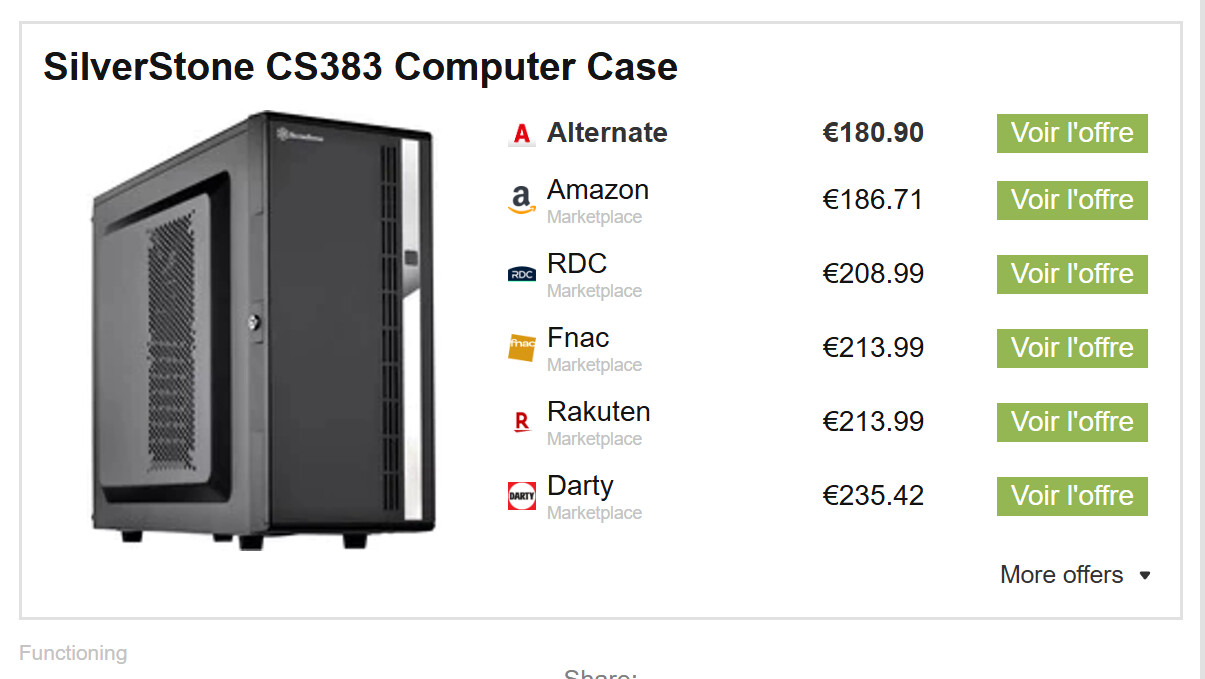Click the Darty logo icon
Image resolution: width=1205 pixels, height=679 pixels.
[x=521, y=496]
